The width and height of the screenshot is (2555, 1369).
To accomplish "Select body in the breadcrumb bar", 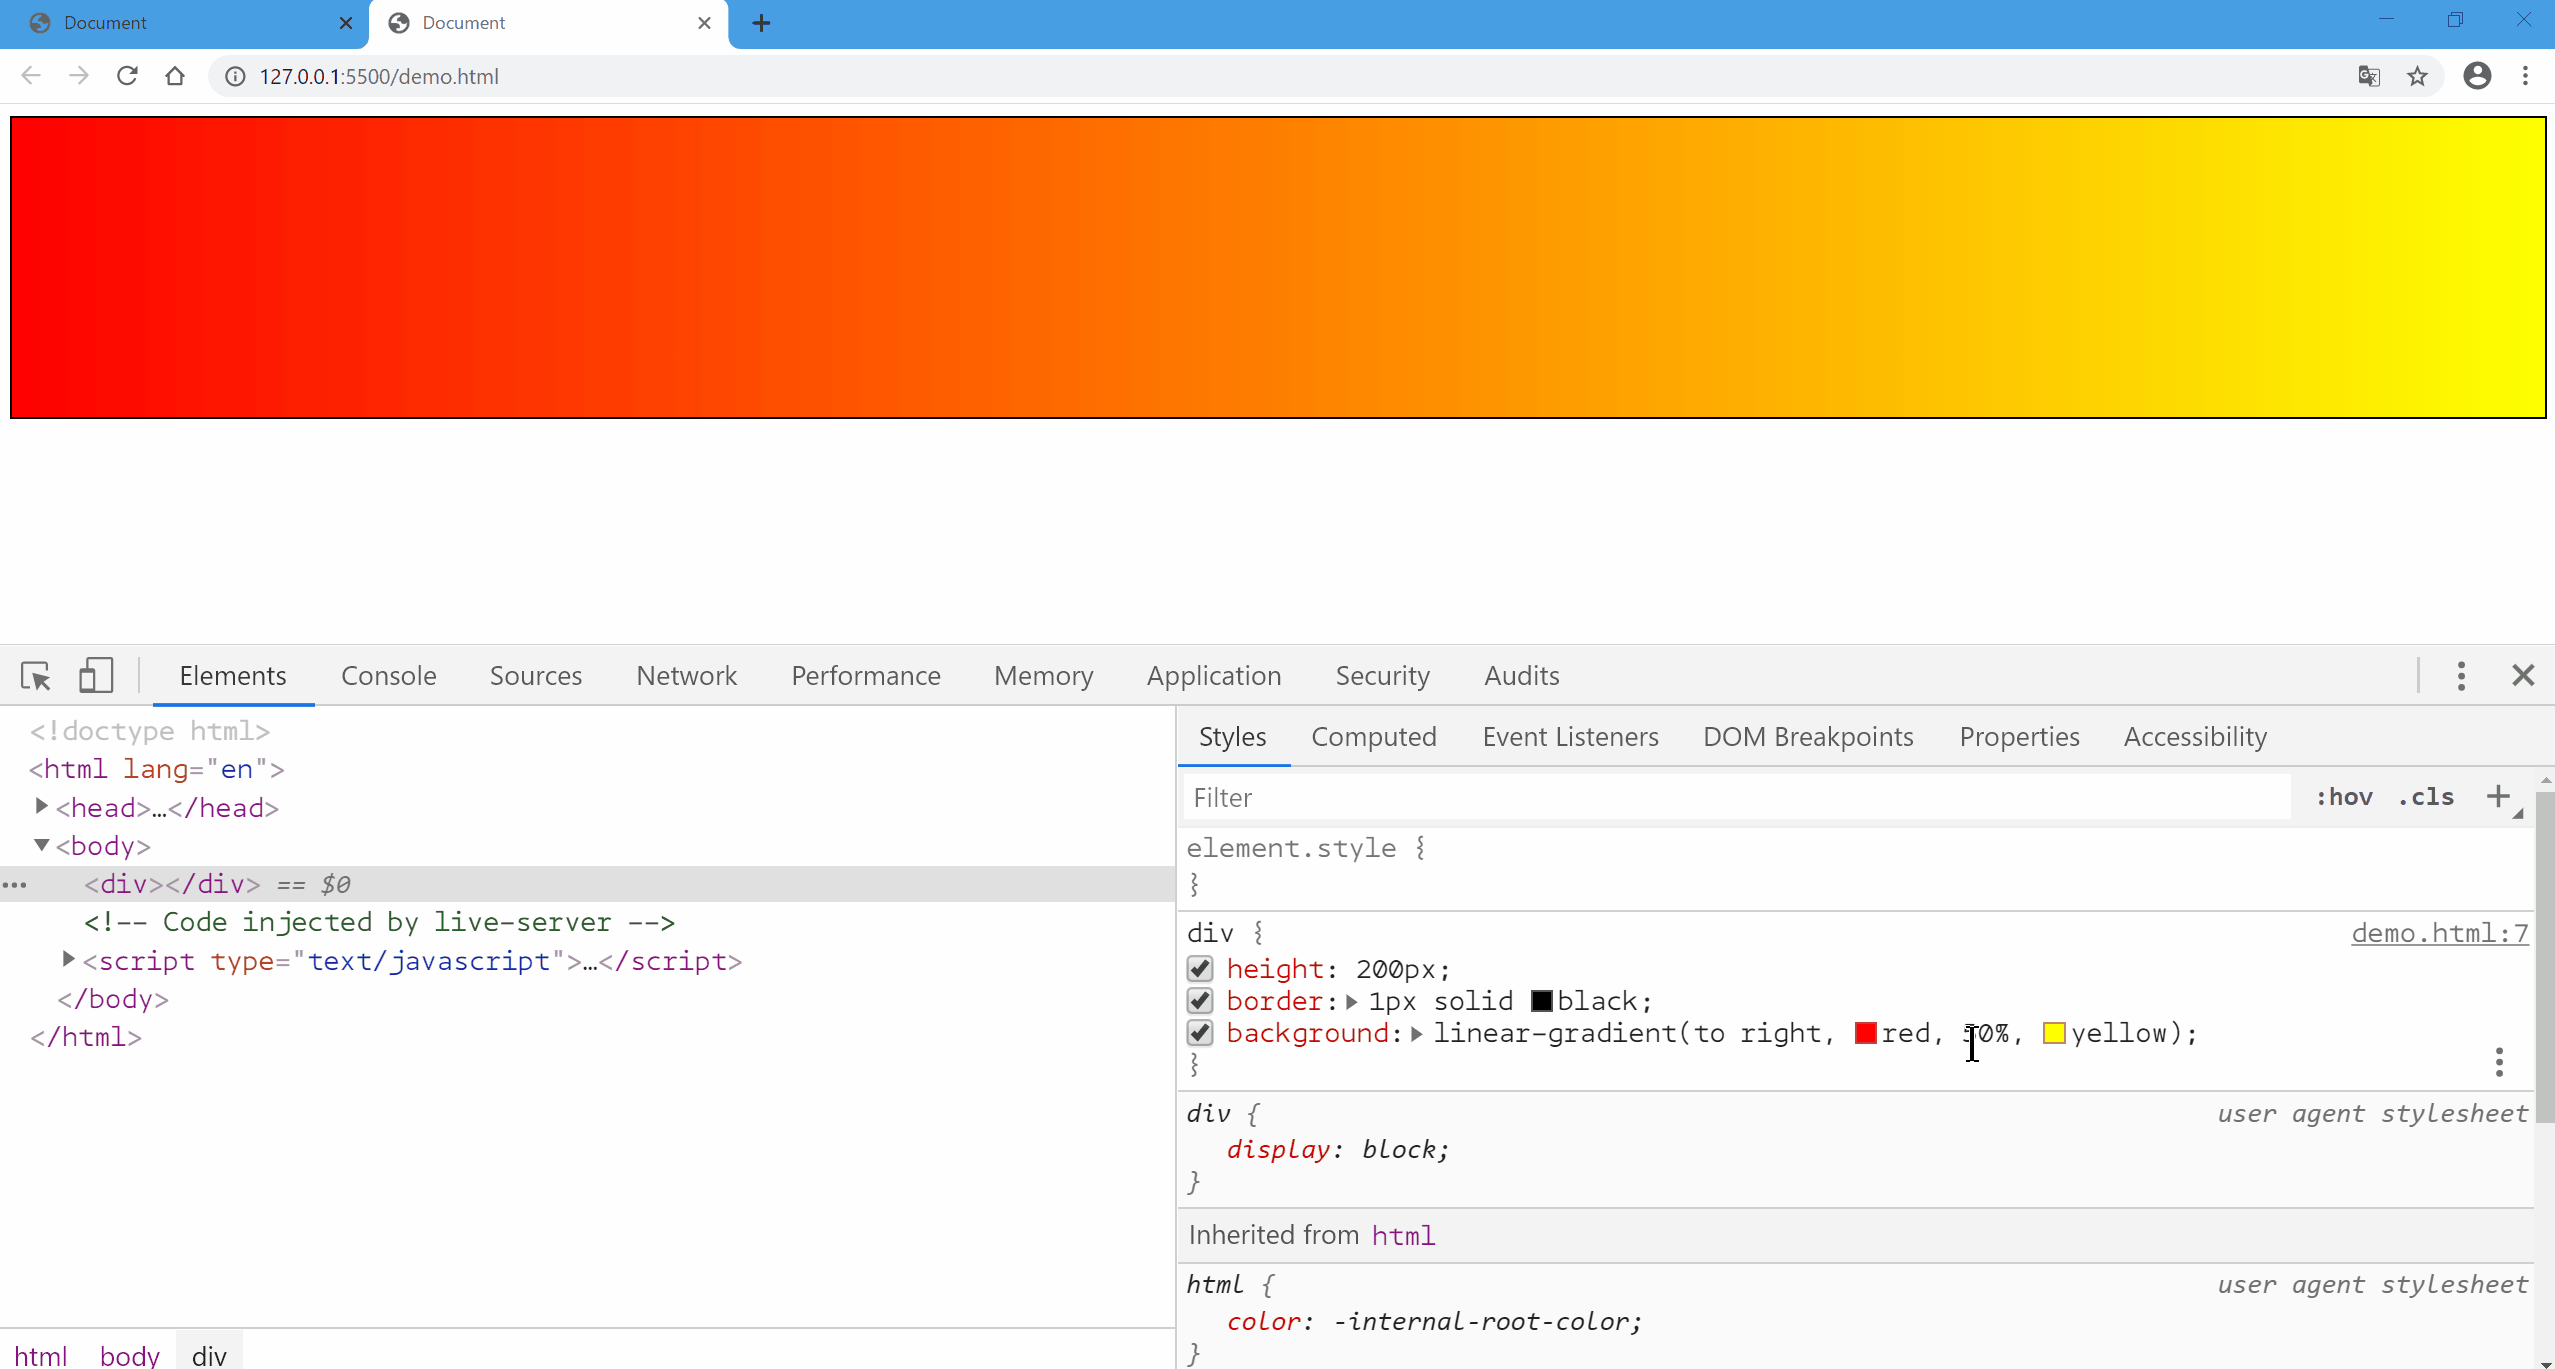I will coord(130,1355).
